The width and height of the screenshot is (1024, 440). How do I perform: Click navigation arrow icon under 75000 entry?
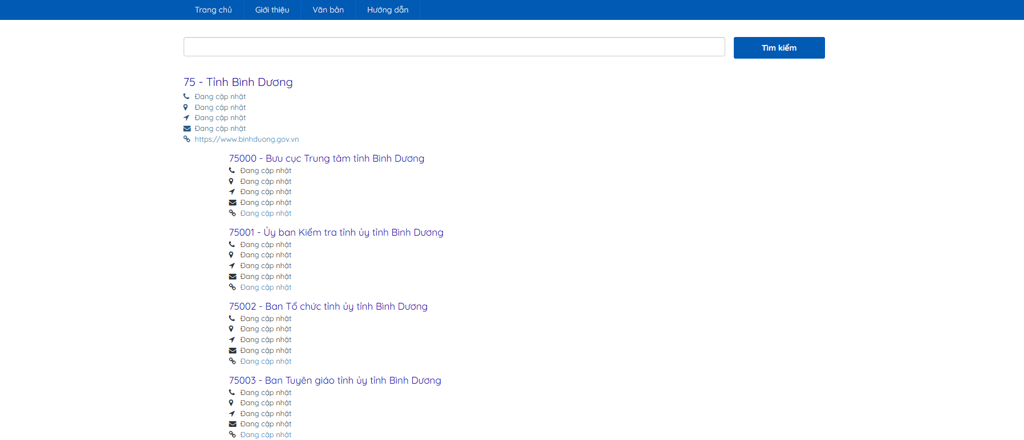click(x=232, y=192)
